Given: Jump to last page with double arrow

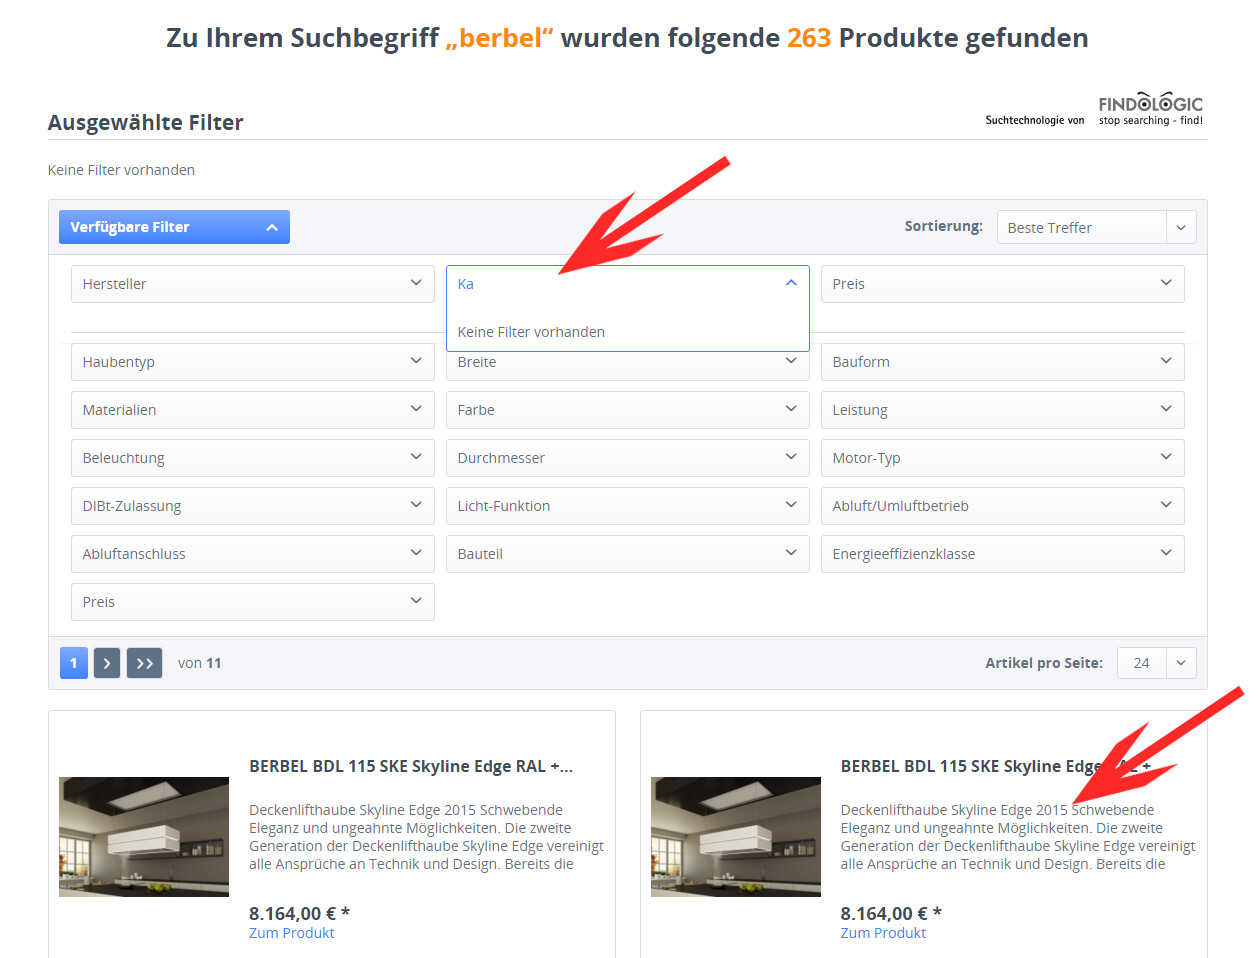Looking at the screenshot, I should click(145, 663).
